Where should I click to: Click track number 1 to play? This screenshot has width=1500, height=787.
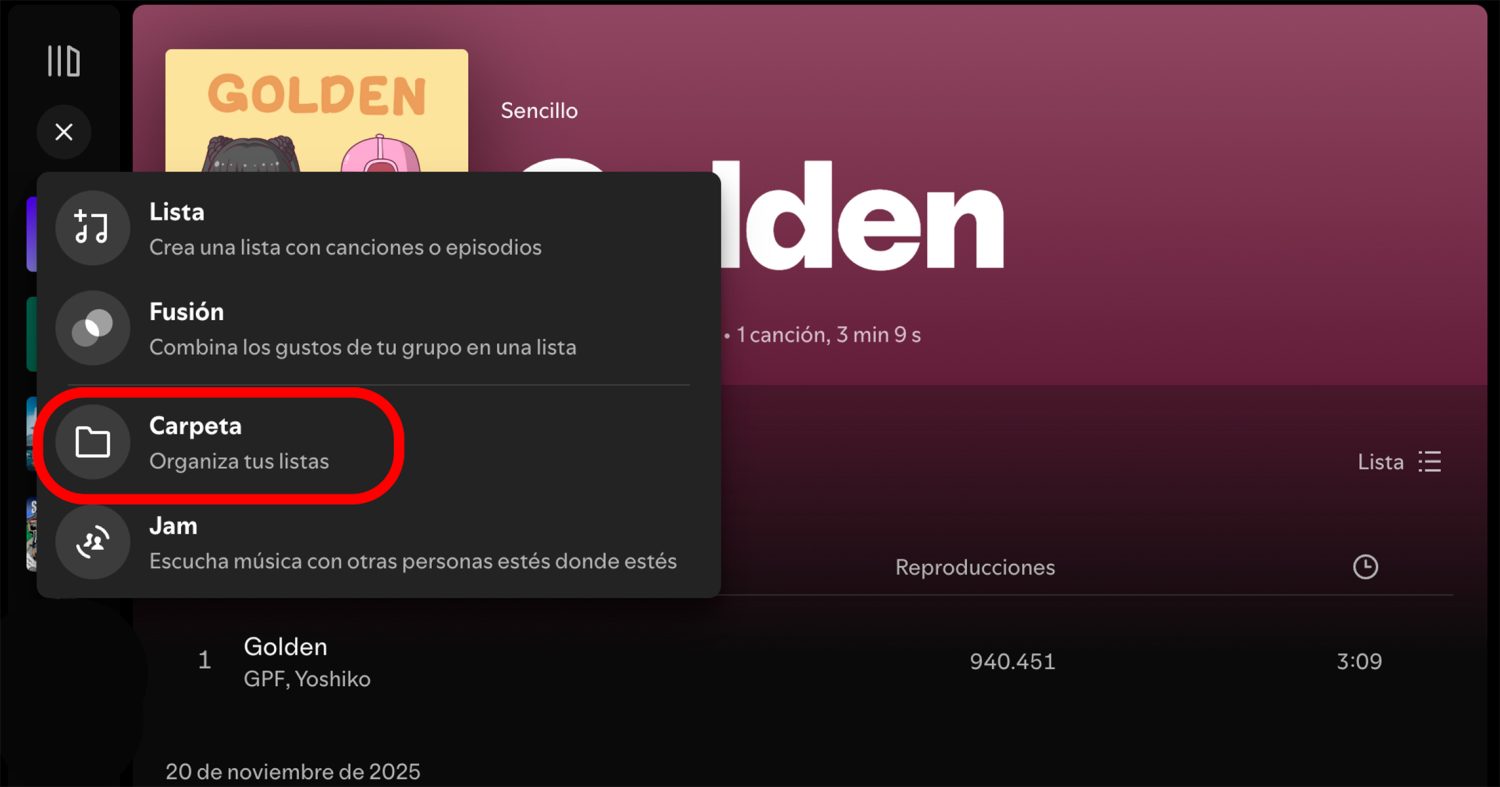click(x=205, y=661)
